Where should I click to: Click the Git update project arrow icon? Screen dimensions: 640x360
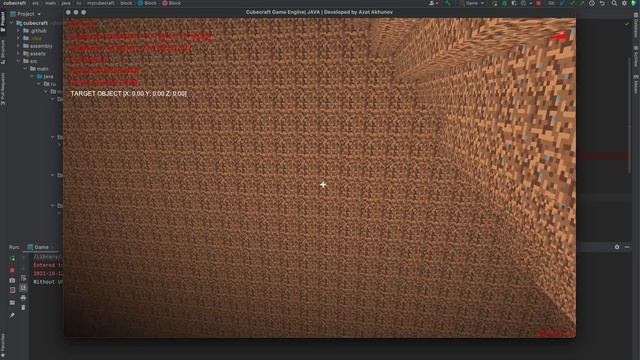pos(562,3)
